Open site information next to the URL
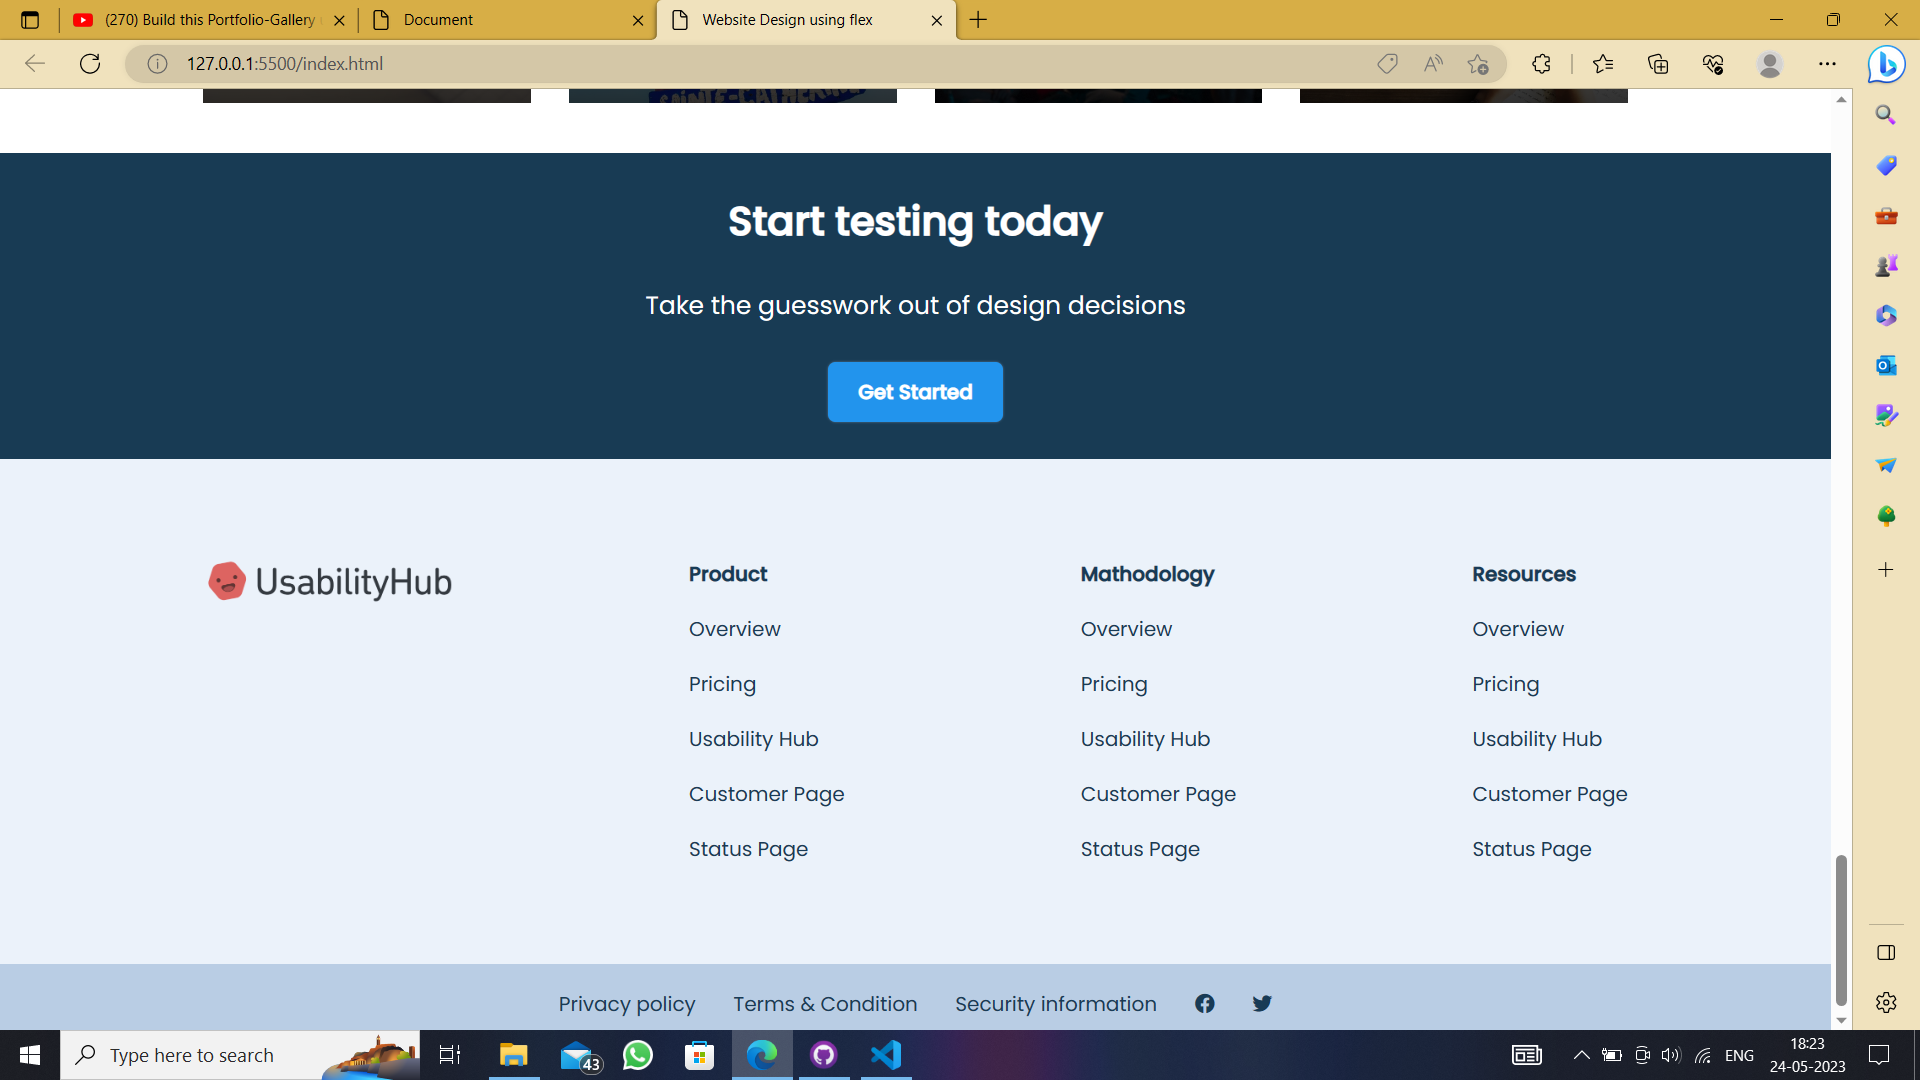Viewport: 1920px width, 1080px height. (x=157, y=63)
